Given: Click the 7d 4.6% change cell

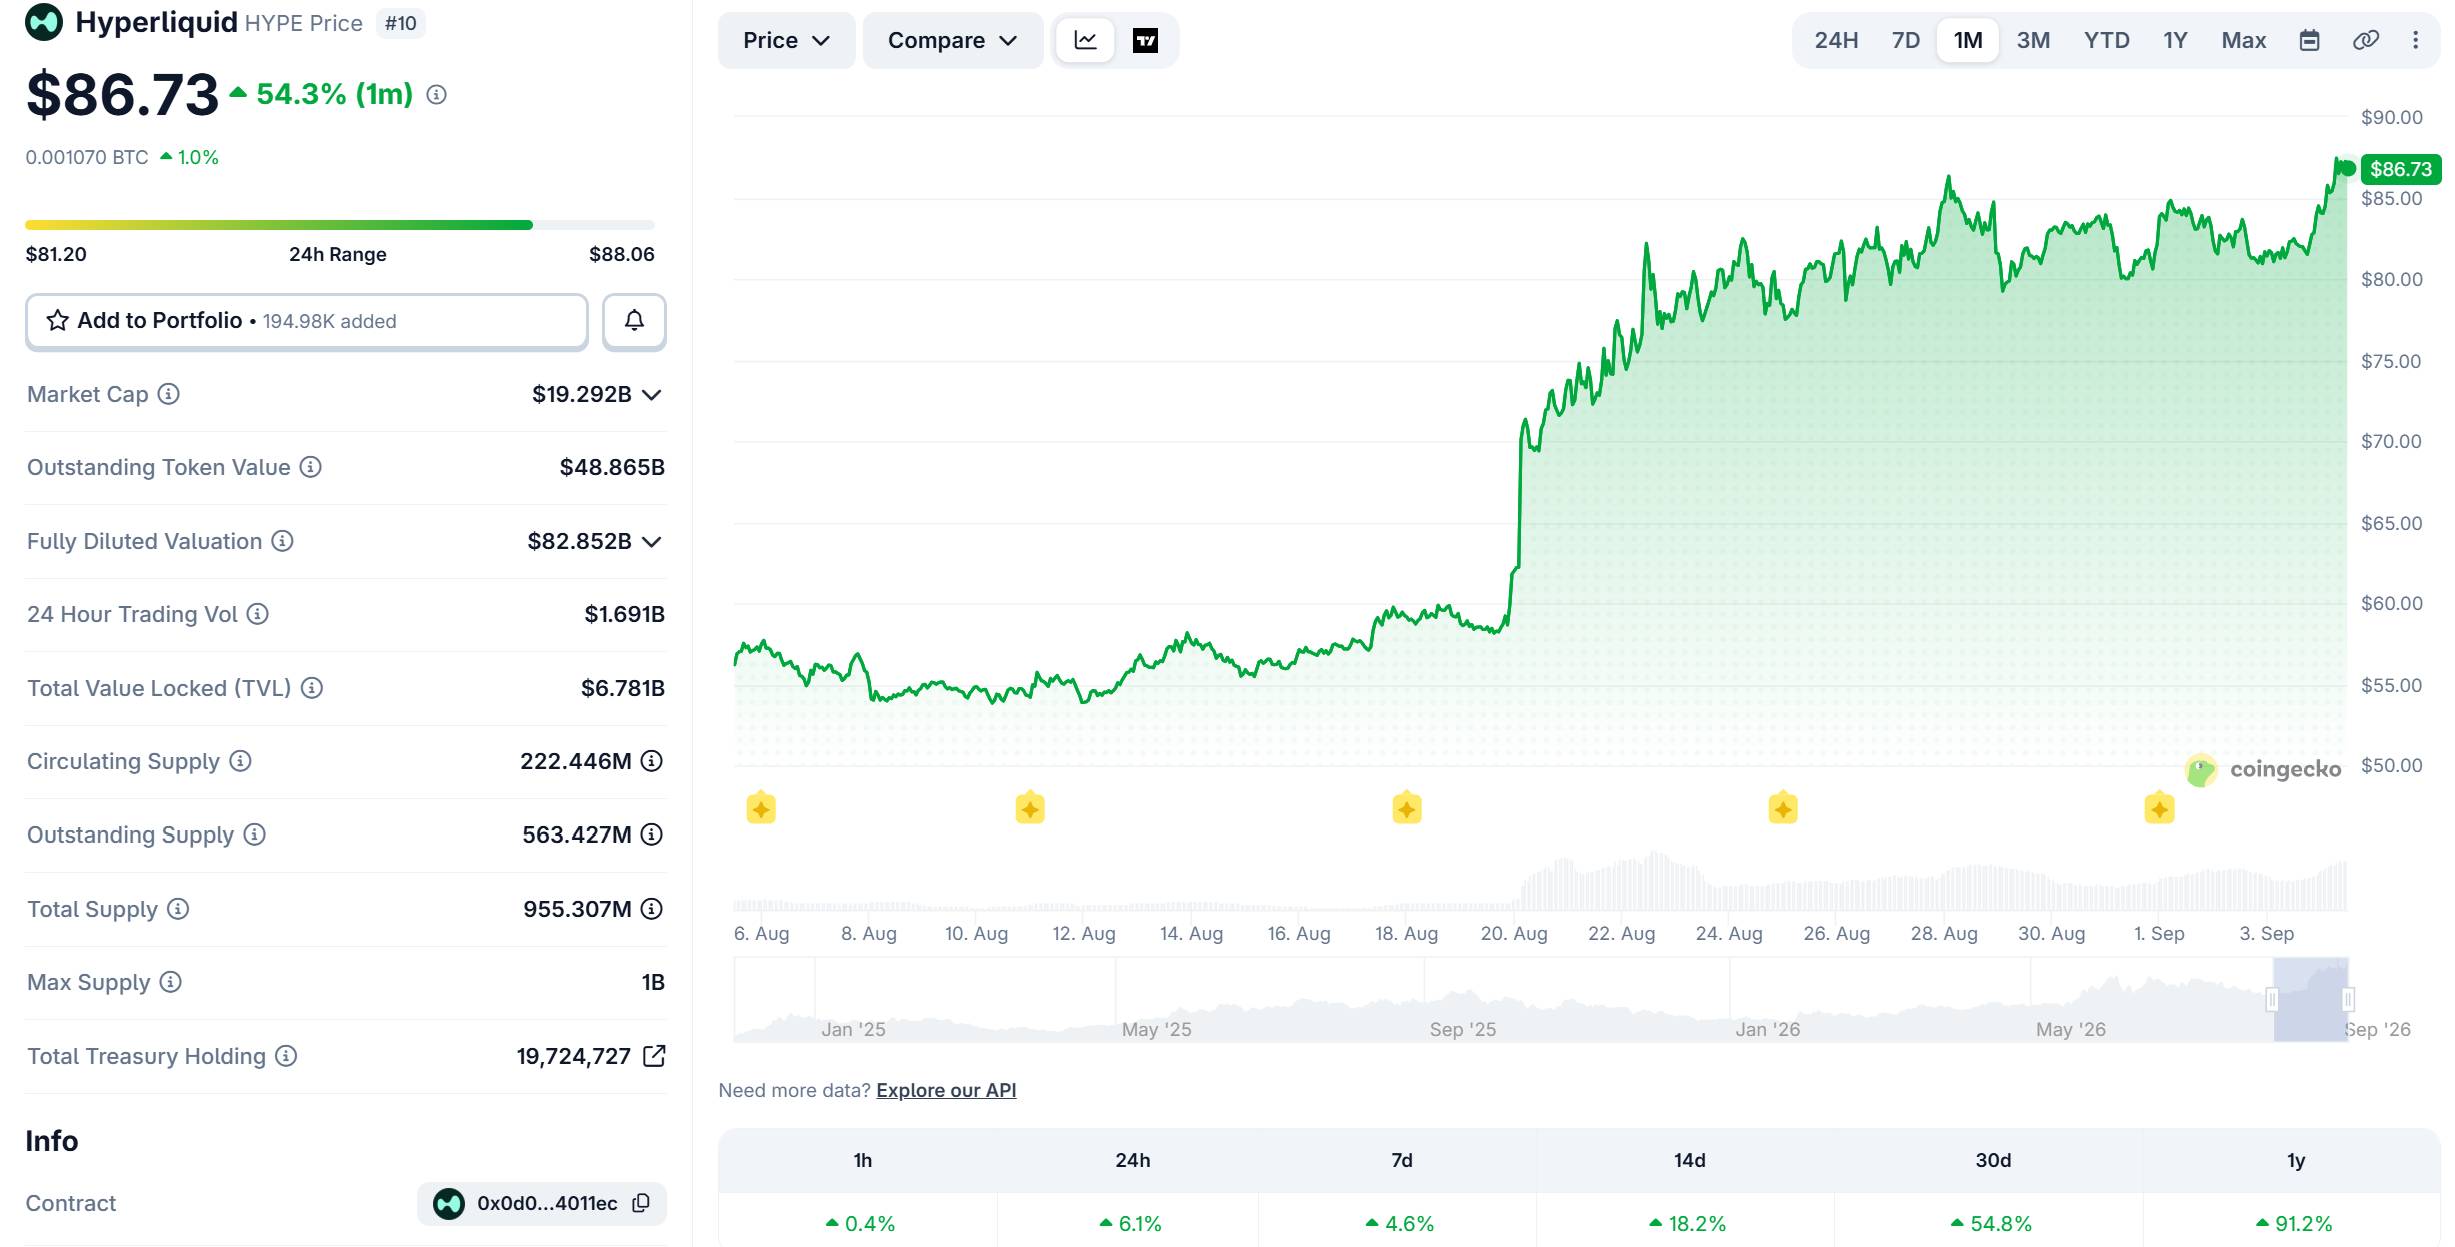Looking at the screenshot, I should 1400,1223.
